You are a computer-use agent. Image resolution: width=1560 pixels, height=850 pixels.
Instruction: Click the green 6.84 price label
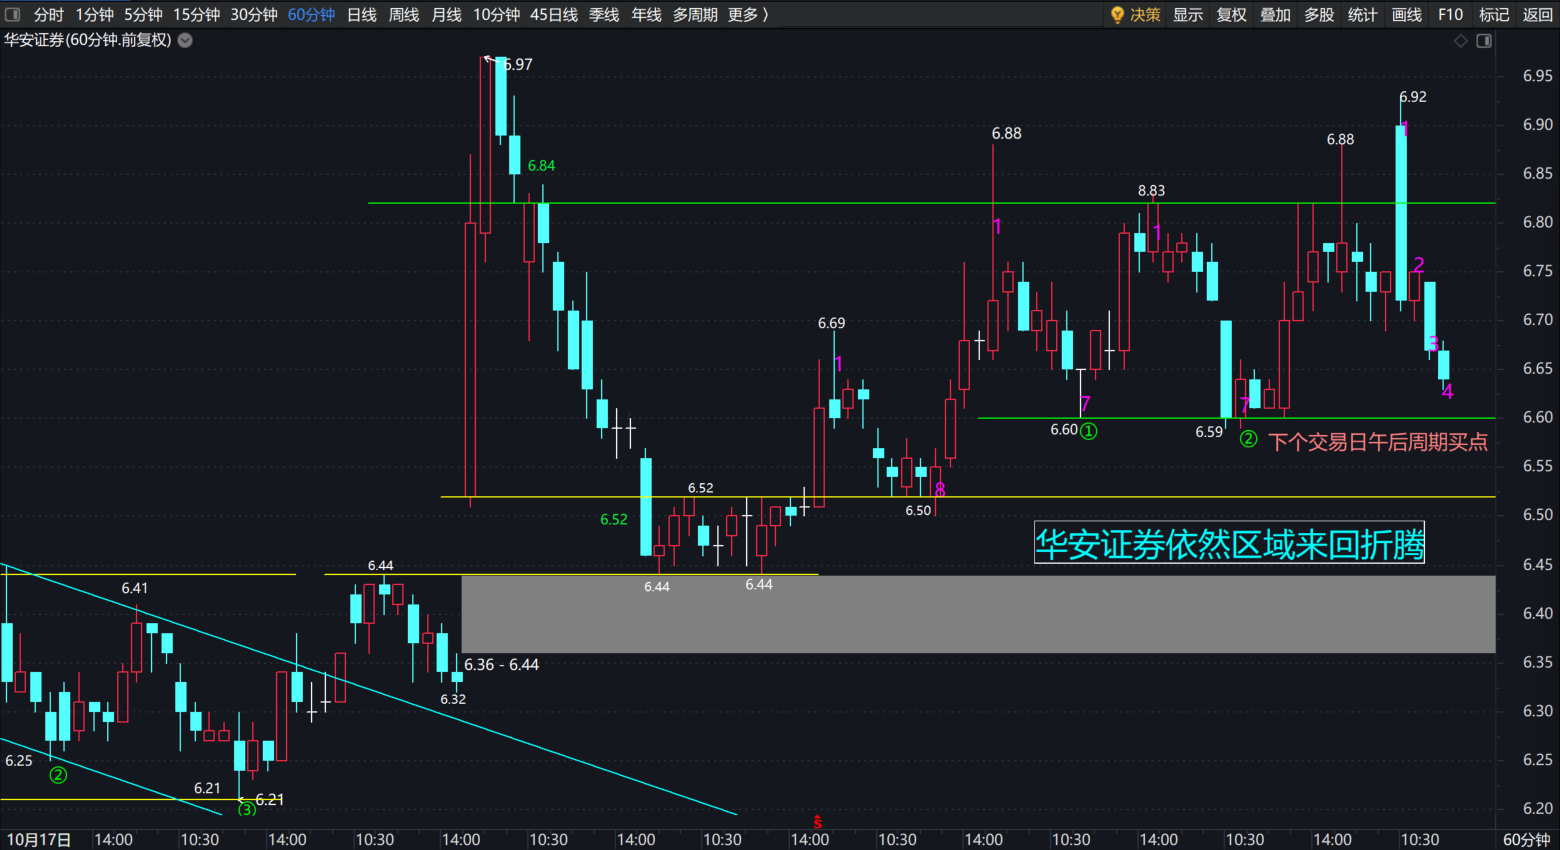[541, 166]
